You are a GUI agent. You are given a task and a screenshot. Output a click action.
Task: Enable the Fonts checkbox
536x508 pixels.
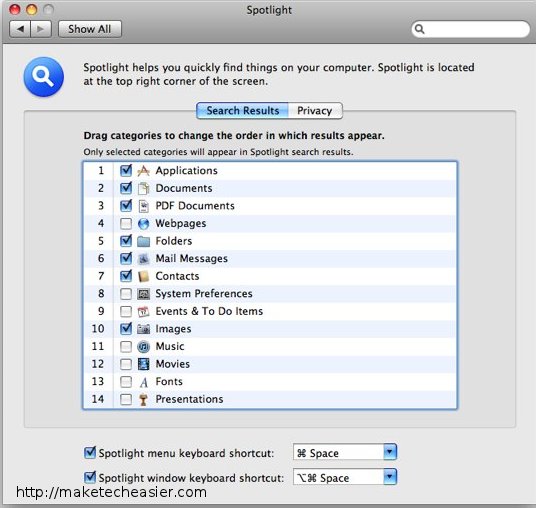126,382
